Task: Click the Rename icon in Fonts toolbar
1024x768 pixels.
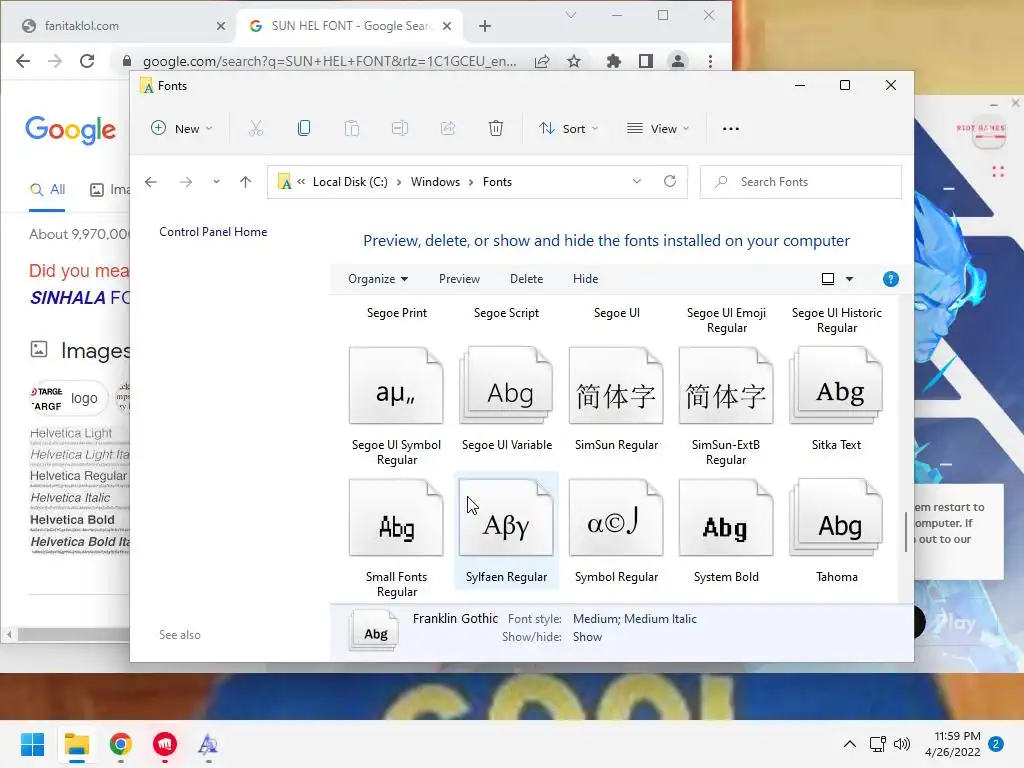Action: [x=400, y=129]
